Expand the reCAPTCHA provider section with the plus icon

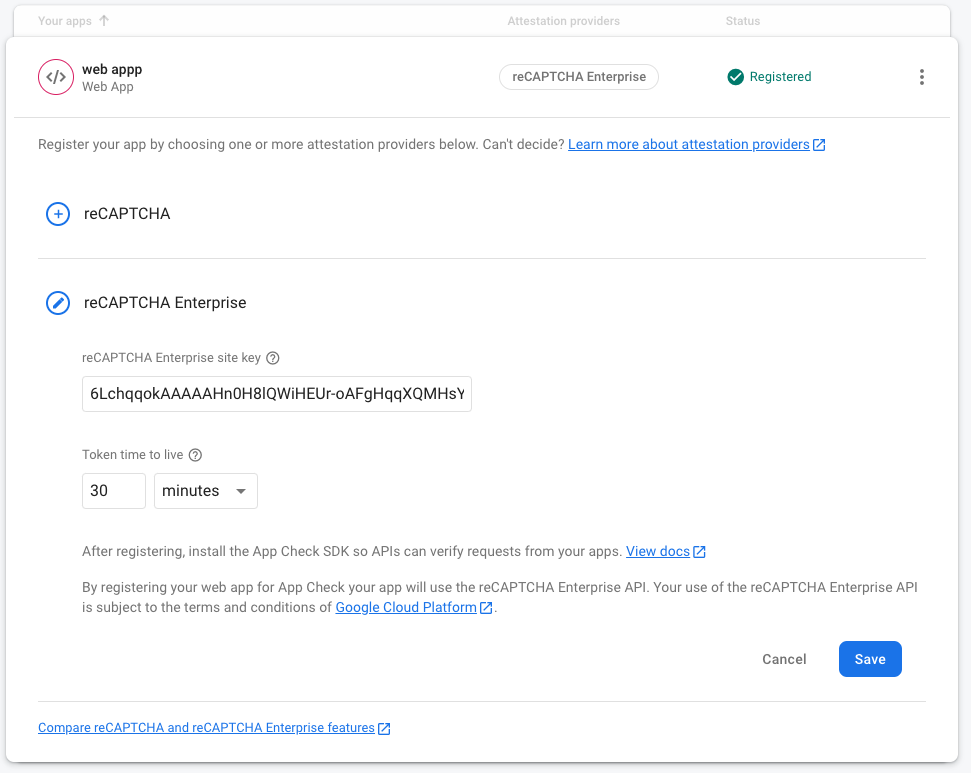click(57, 214)
